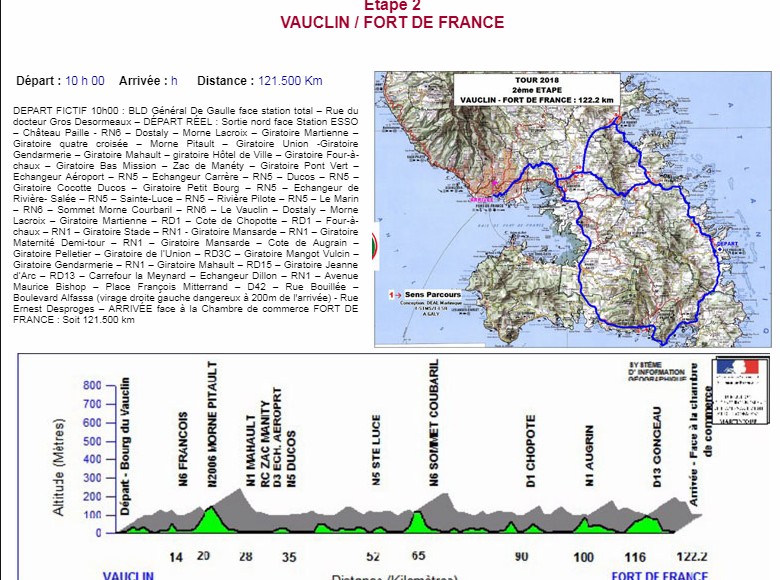Click the N2006 MORNE PITAULT profile label
This screenshot has width=780, height=580.
(x=212, y=424)
